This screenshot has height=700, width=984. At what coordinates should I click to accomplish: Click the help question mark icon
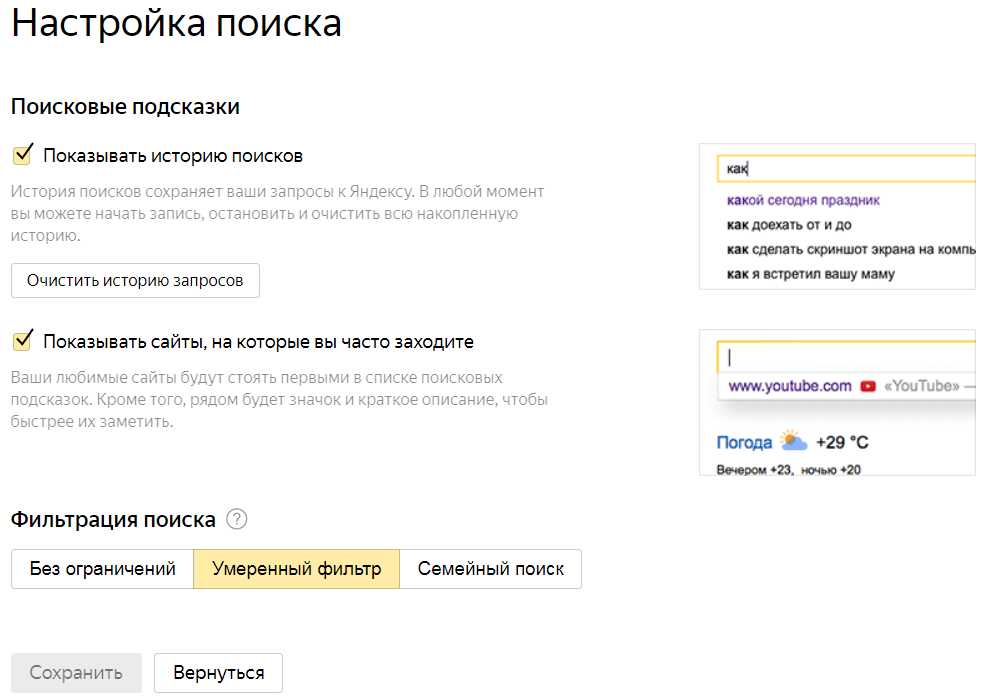click(x=236, y=520)
